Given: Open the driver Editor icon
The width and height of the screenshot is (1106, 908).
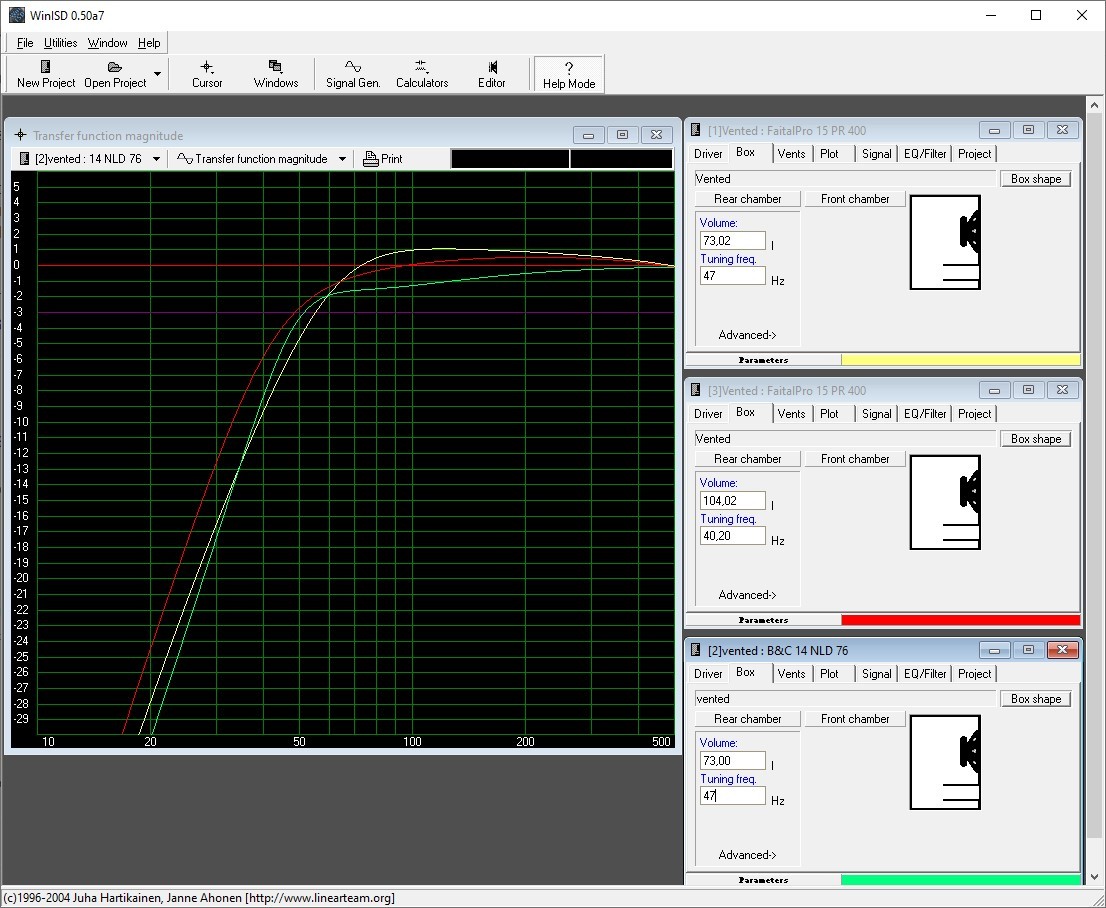Looking at the screenshot, I should point(491,67).
